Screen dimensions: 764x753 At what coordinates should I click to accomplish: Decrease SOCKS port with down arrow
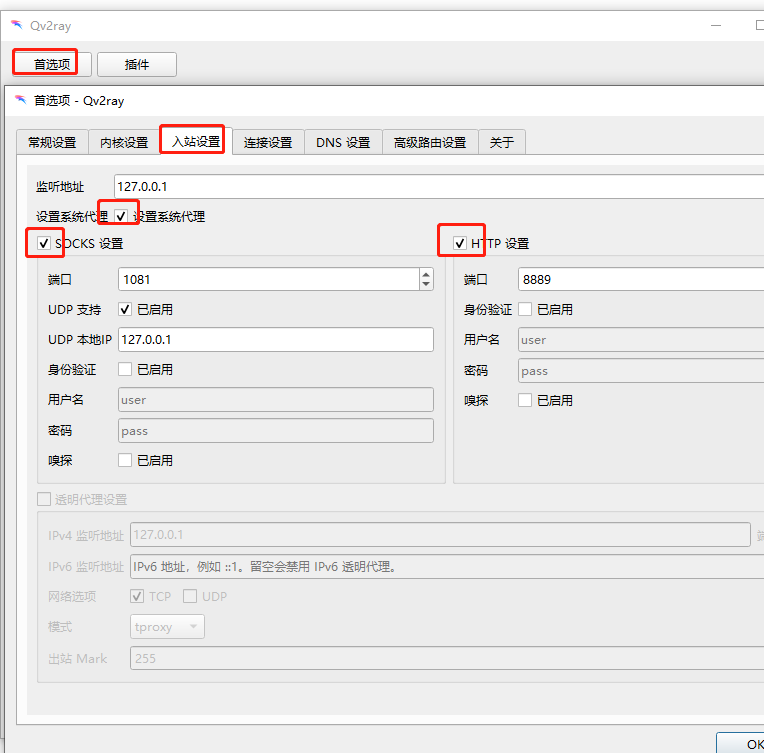tap(426, 284)
